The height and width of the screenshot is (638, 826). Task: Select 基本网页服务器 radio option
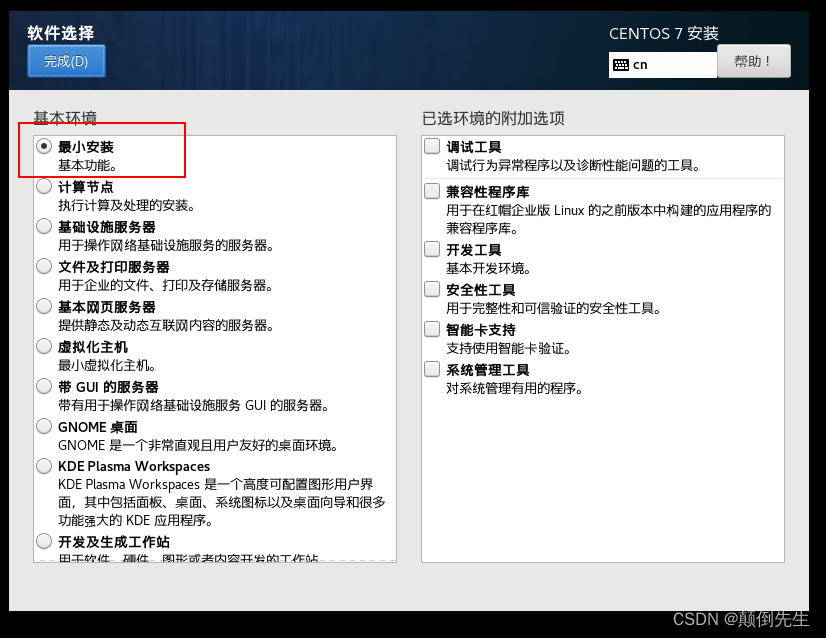pos(44,306)
